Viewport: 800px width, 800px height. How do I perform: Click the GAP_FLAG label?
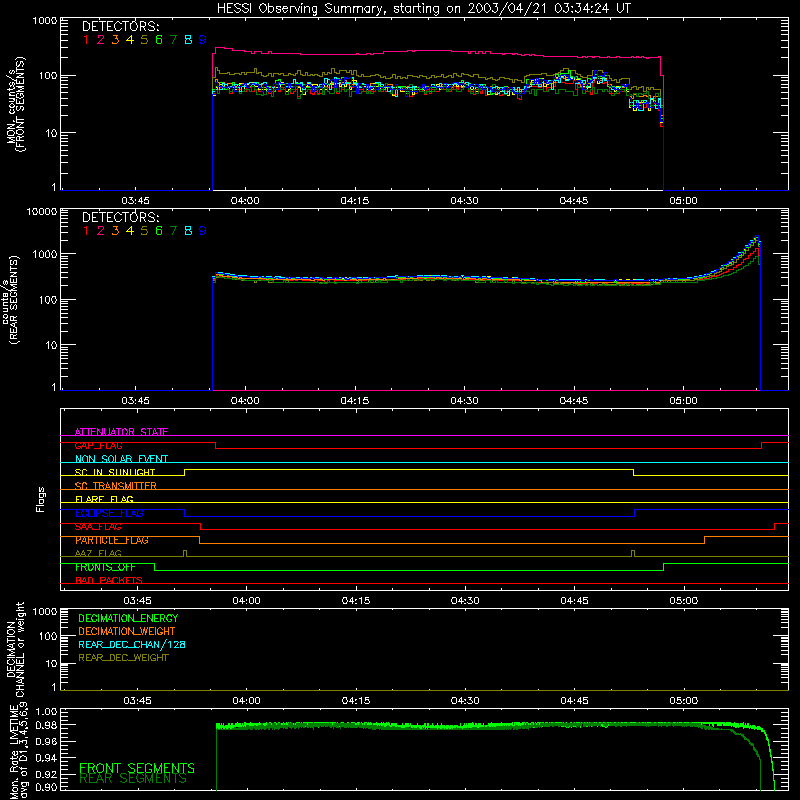(x=98, y=445)
